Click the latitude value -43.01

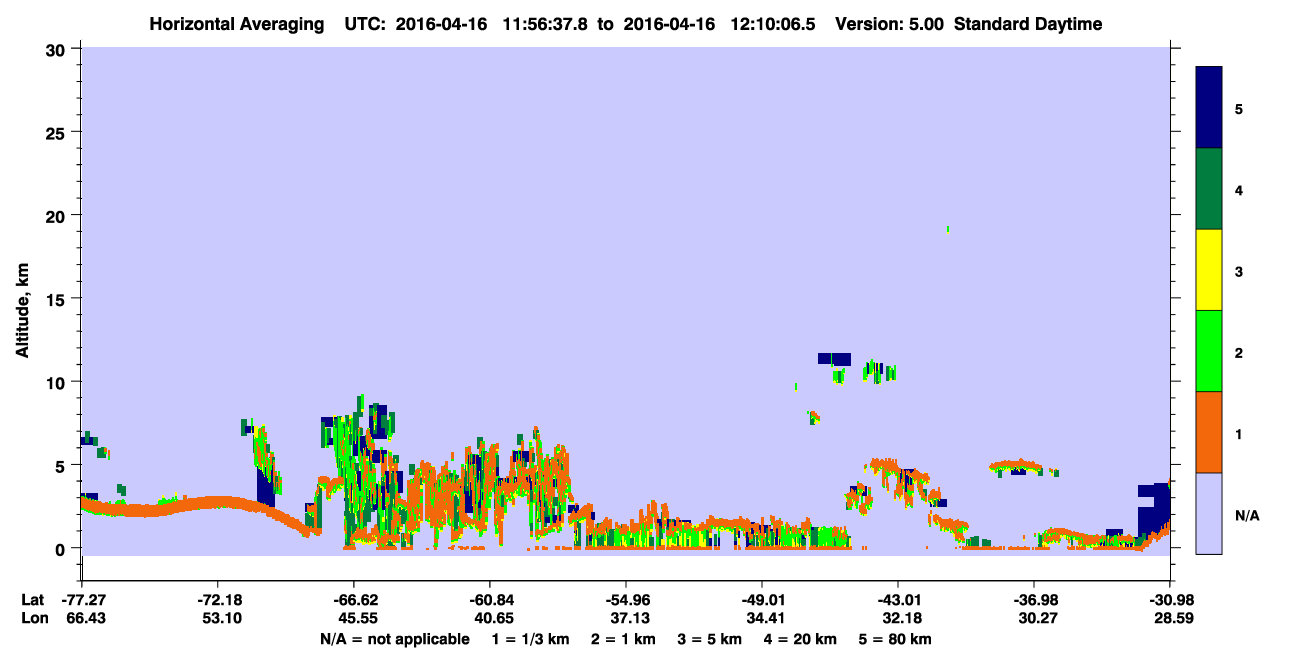pos(897,600)
